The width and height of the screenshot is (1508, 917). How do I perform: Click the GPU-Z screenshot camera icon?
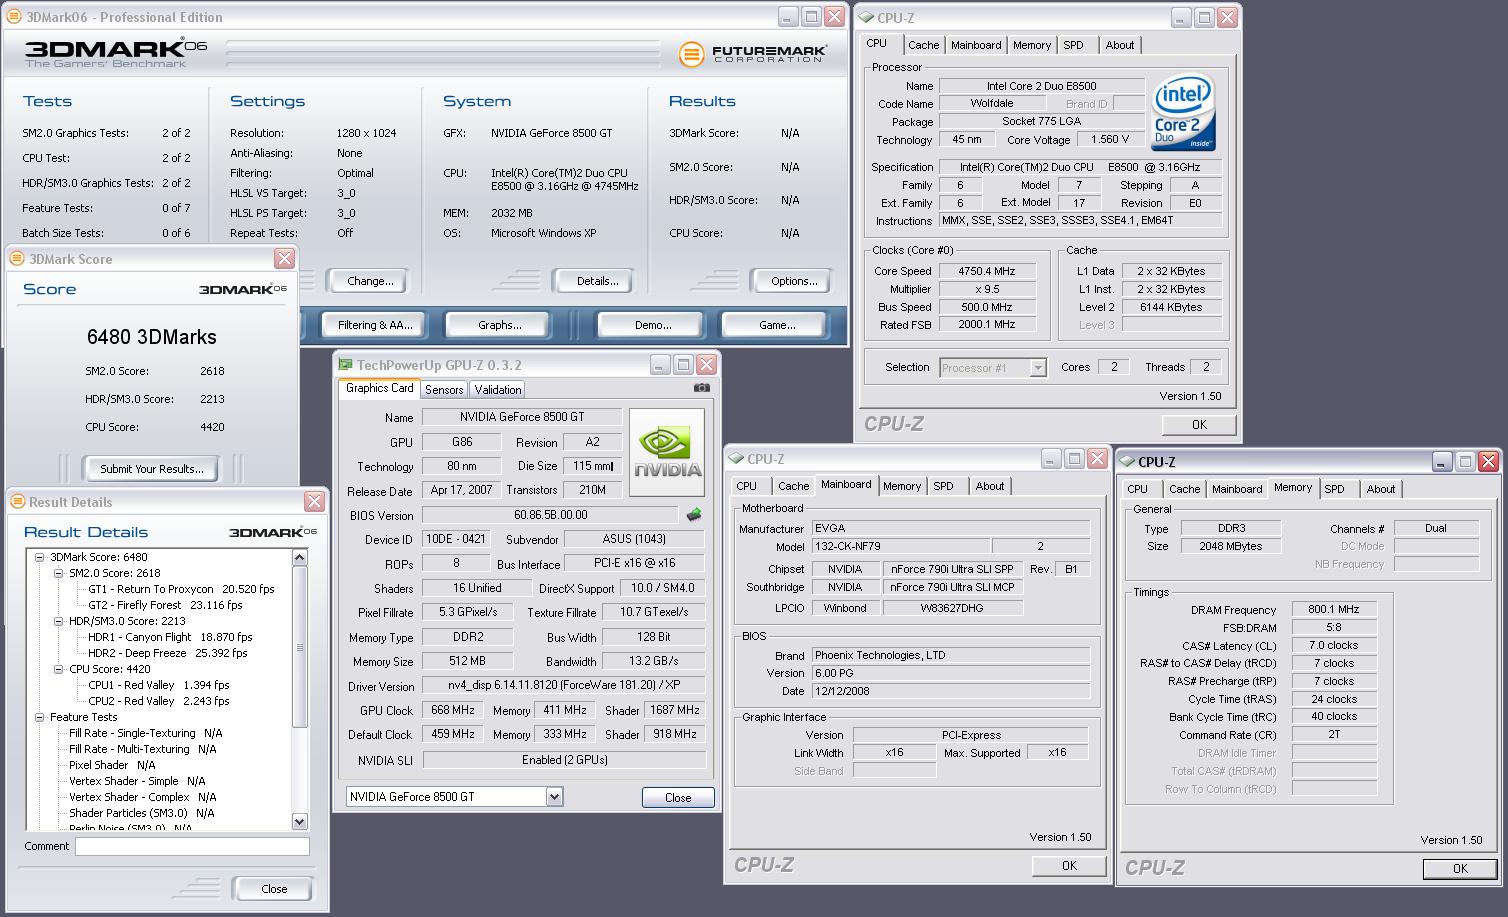tap(702, 388)
